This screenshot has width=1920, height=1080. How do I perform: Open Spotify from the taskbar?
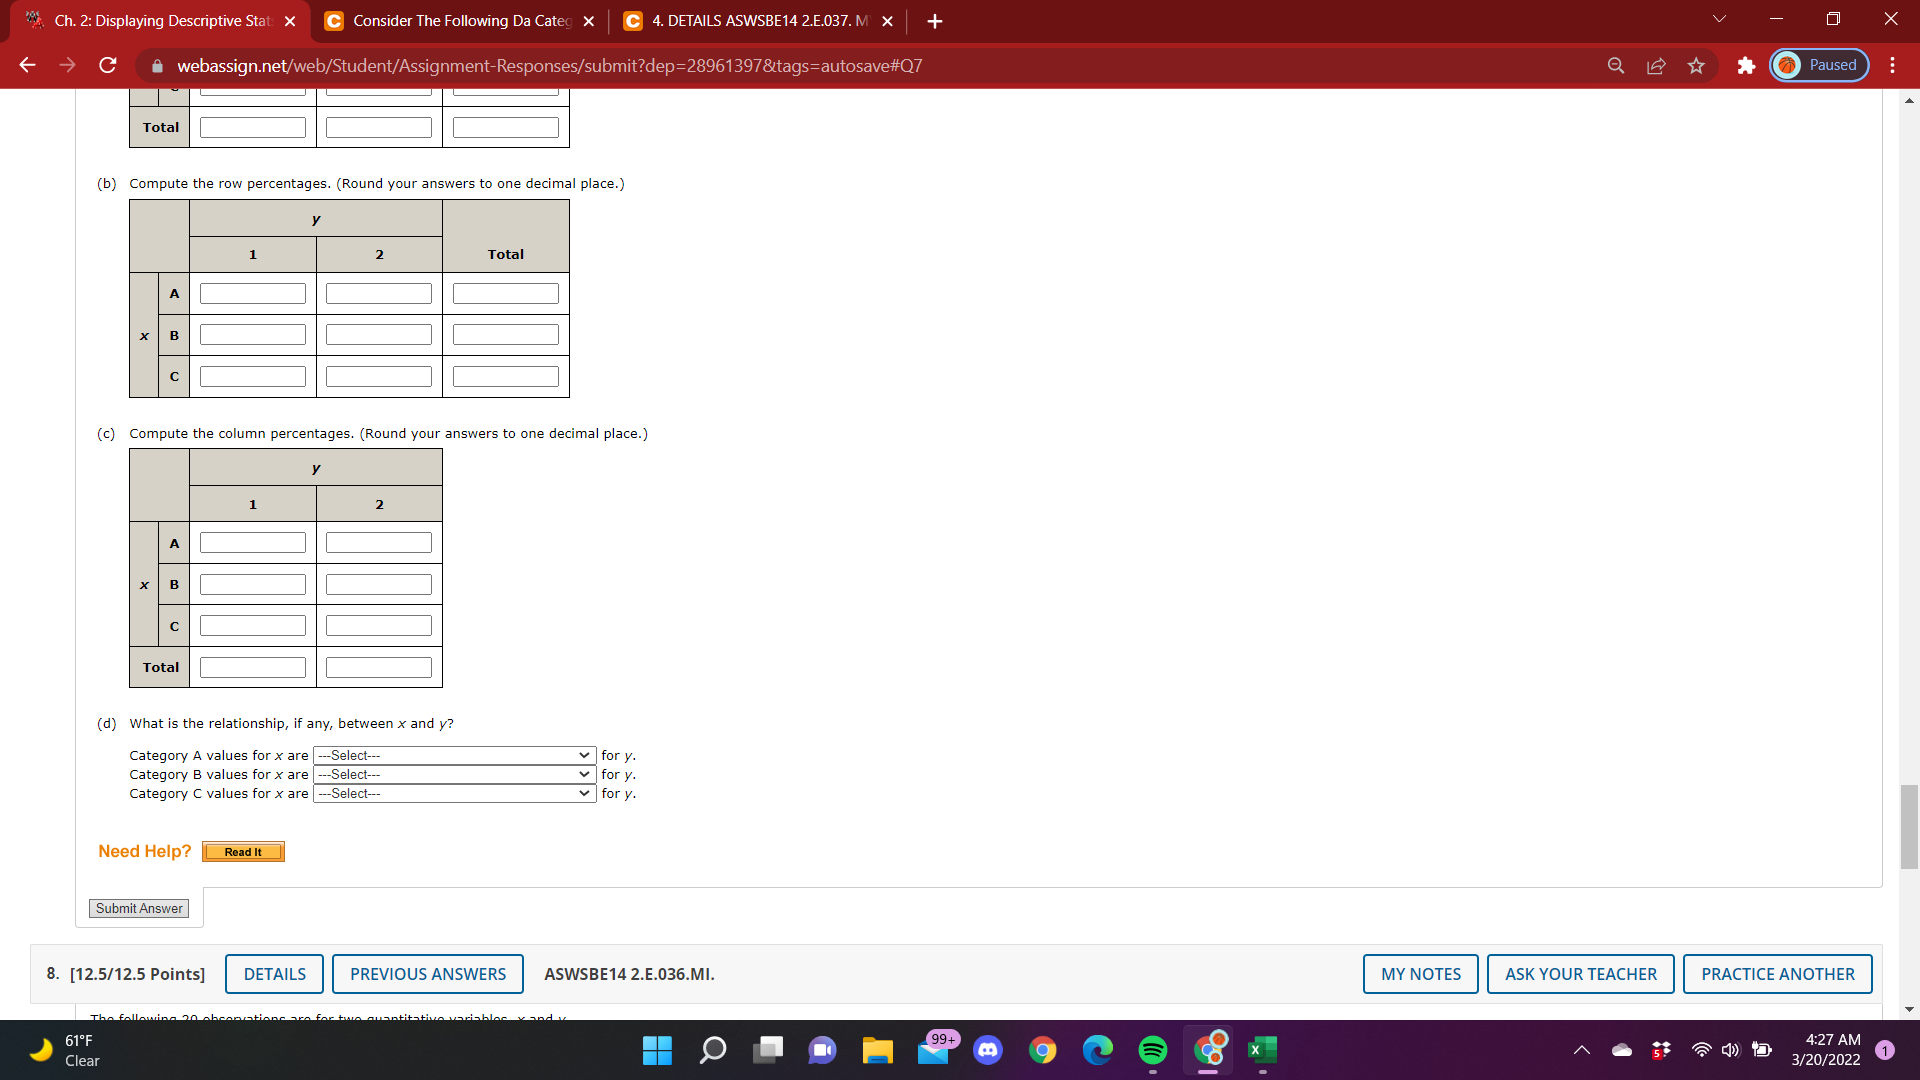tap(1152, 1050)
